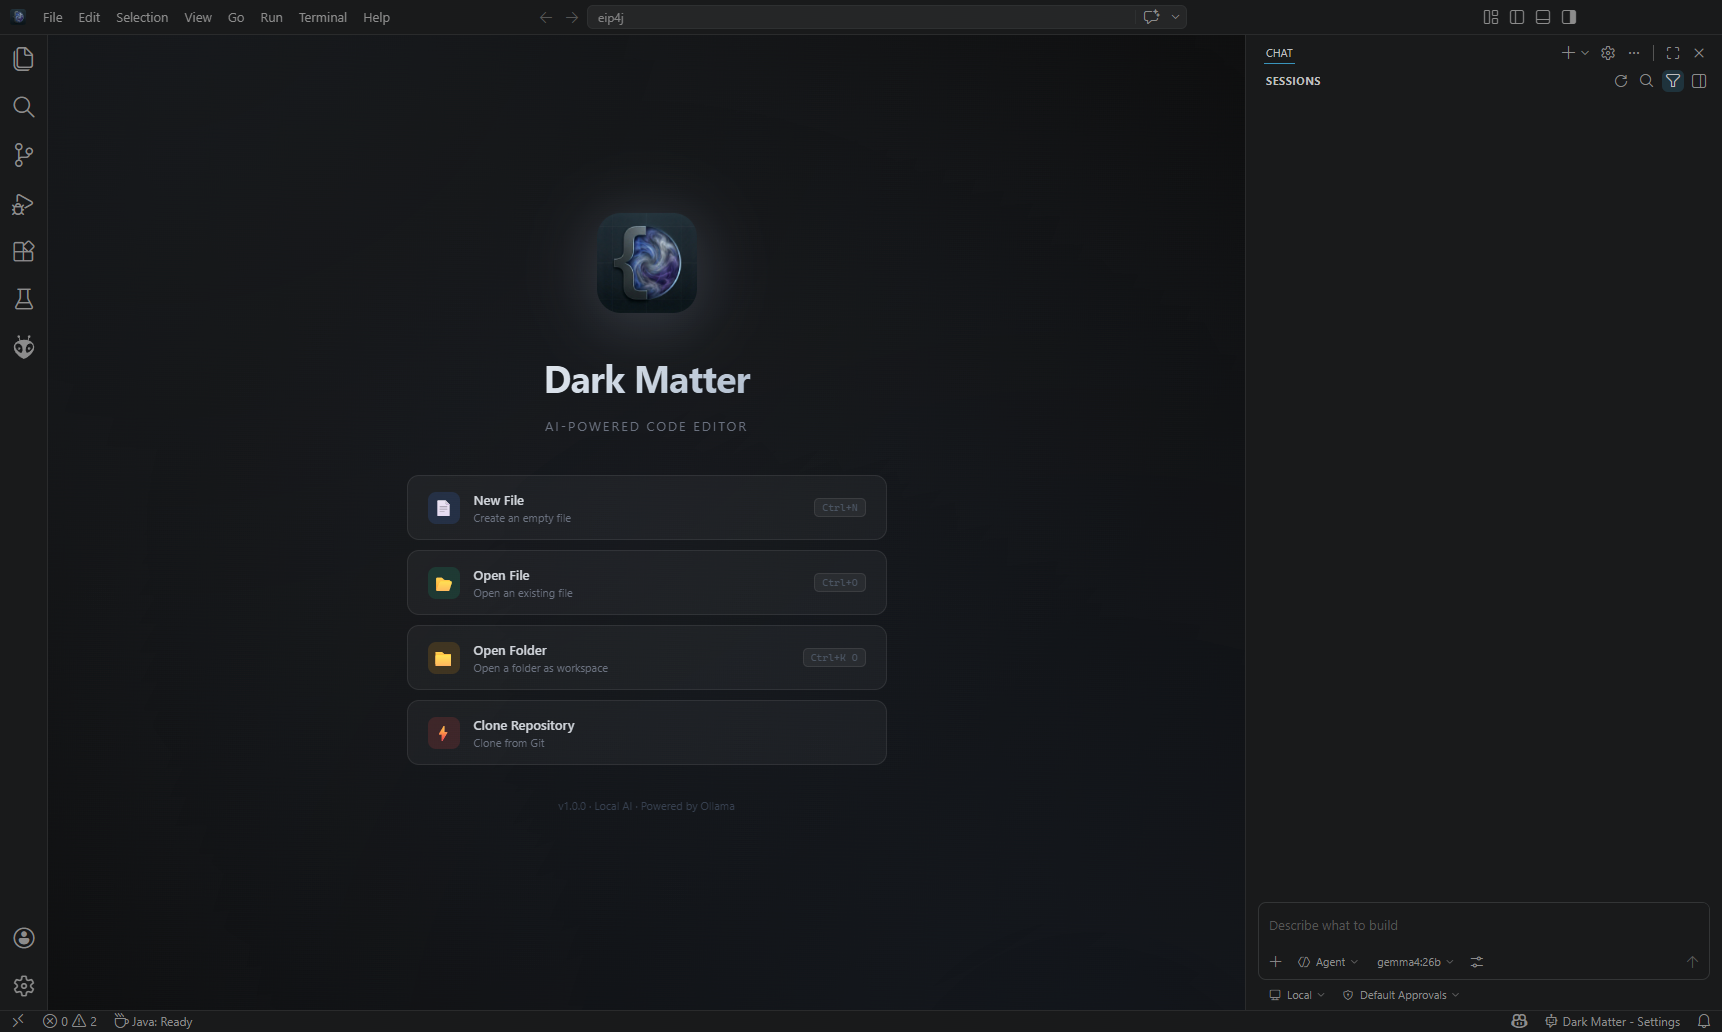This screenshot has height=1032, width=1722.
Task: Open Source Control view
Action: point(23,155)
